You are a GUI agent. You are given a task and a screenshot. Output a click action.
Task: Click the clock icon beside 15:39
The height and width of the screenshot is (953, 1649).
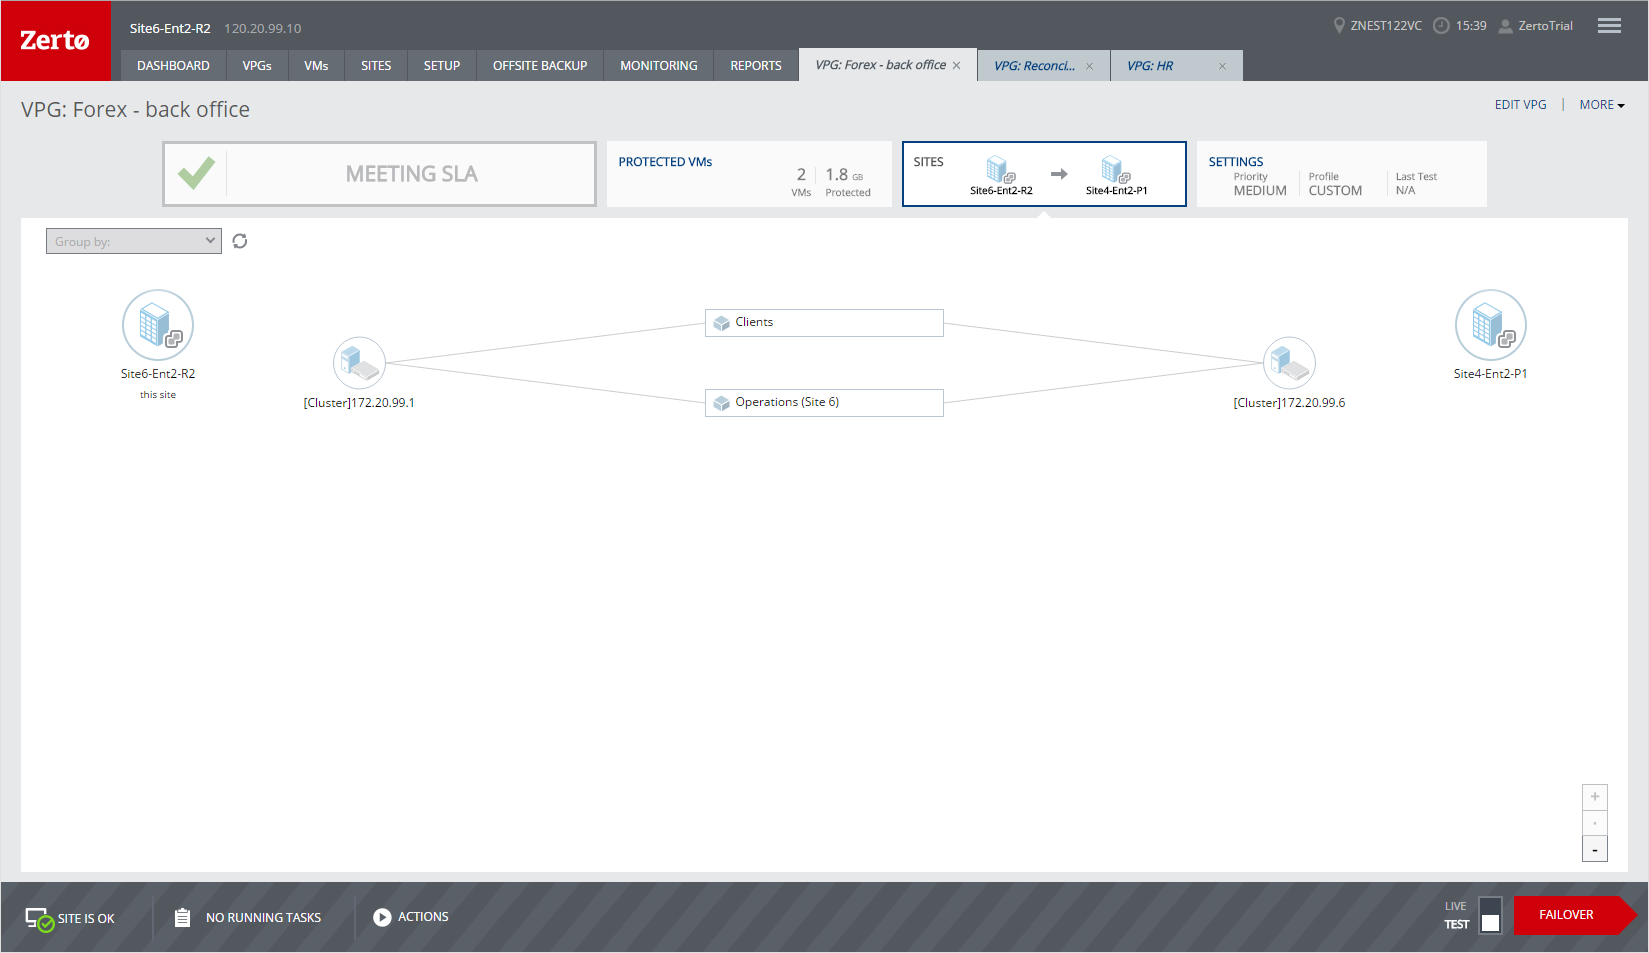coord(1441,26)
